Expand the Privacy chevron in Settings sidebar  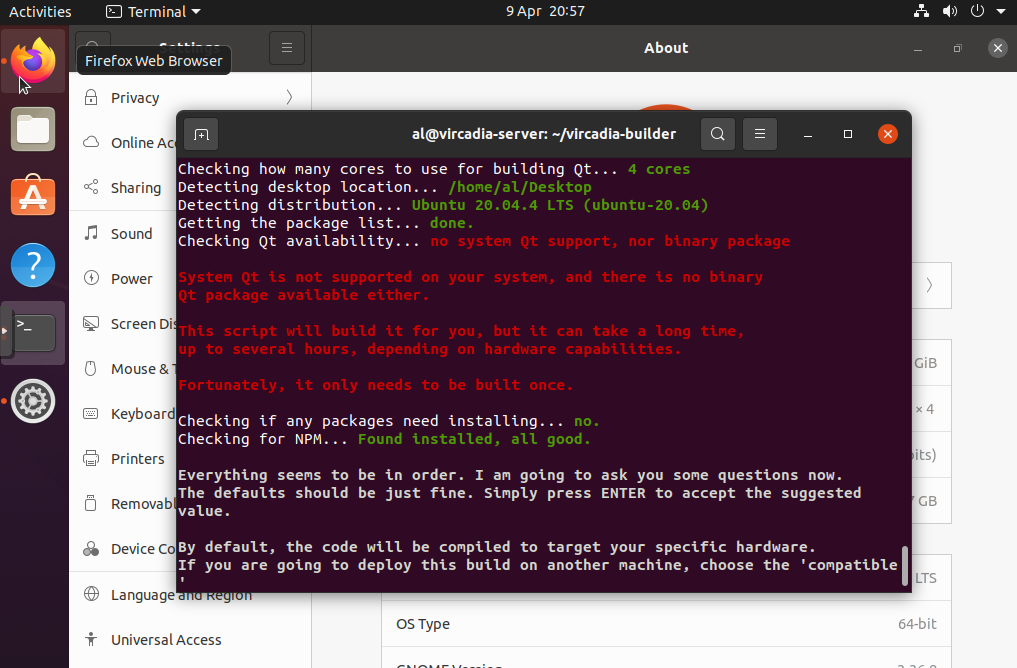click(289, 97)
